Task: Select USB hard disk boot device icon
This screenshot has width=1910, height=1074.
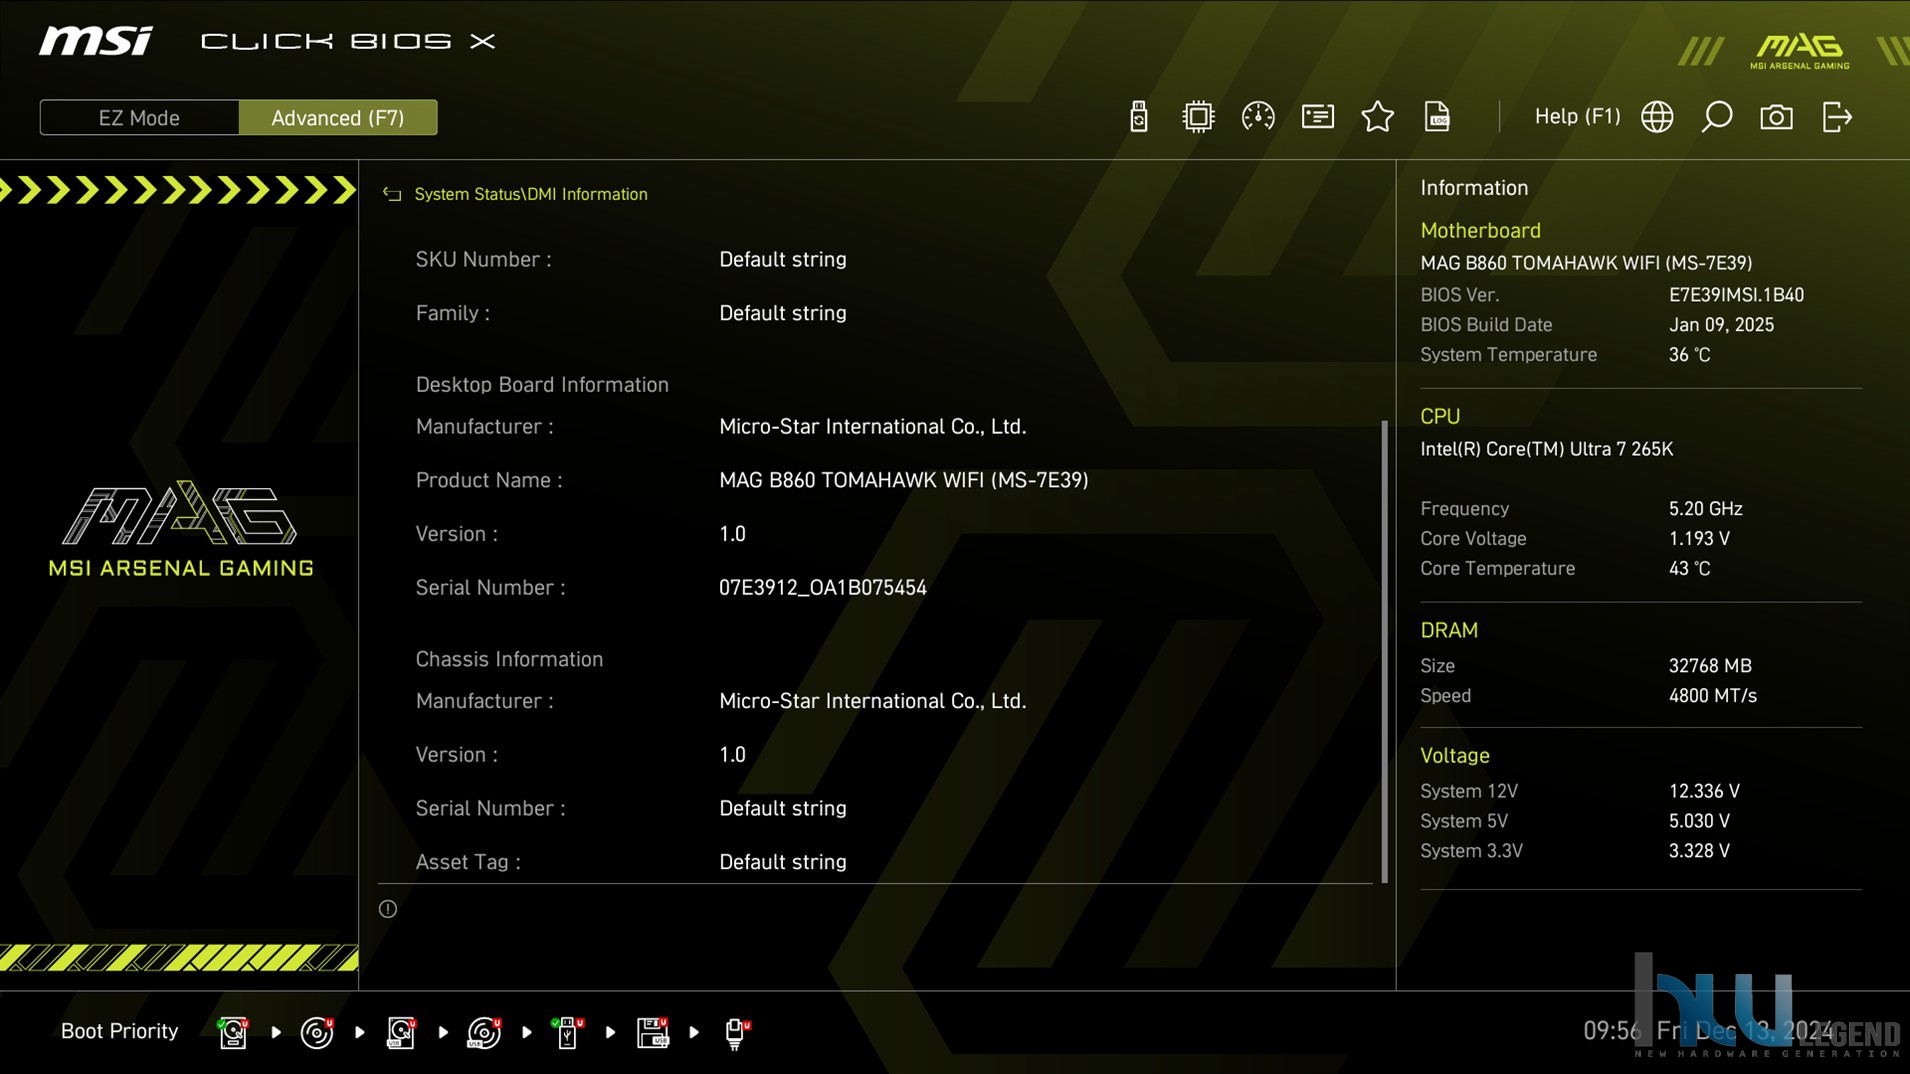Action: pos(401,1032)
